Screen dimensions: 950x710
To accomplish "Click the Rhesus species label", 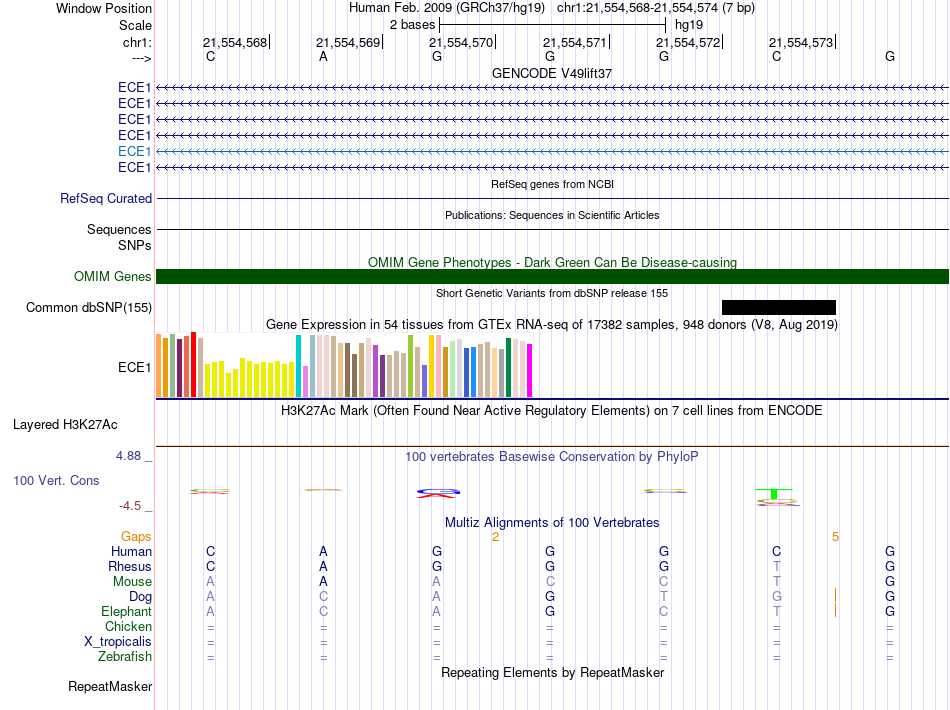I will click(130, 567).
